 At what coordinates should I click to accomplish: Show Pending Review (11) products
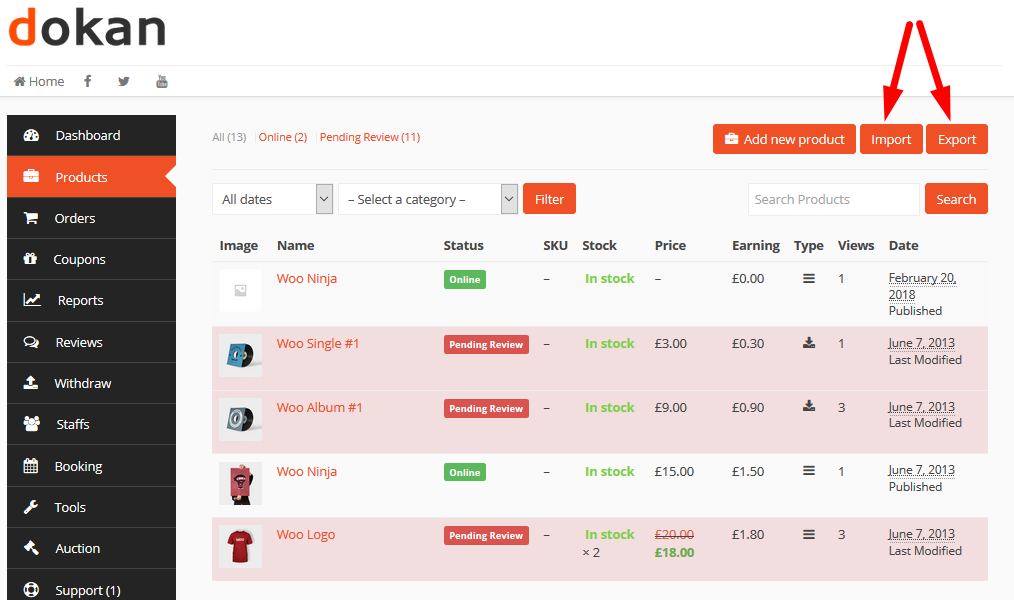(370, 137)
